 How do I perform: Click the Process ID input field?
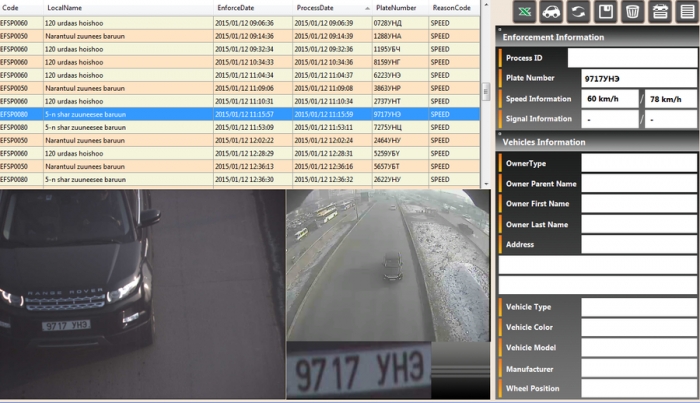[632, 58]
